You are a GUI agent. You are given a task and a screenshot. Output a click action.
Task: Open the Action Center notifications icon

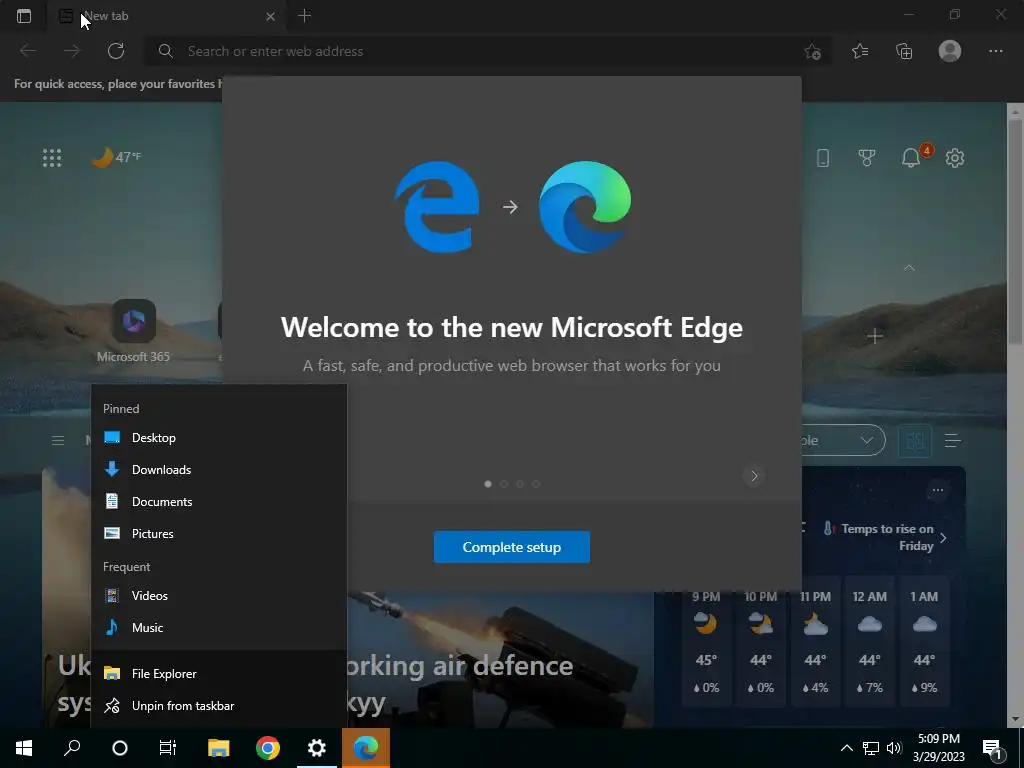click(994, 748)
